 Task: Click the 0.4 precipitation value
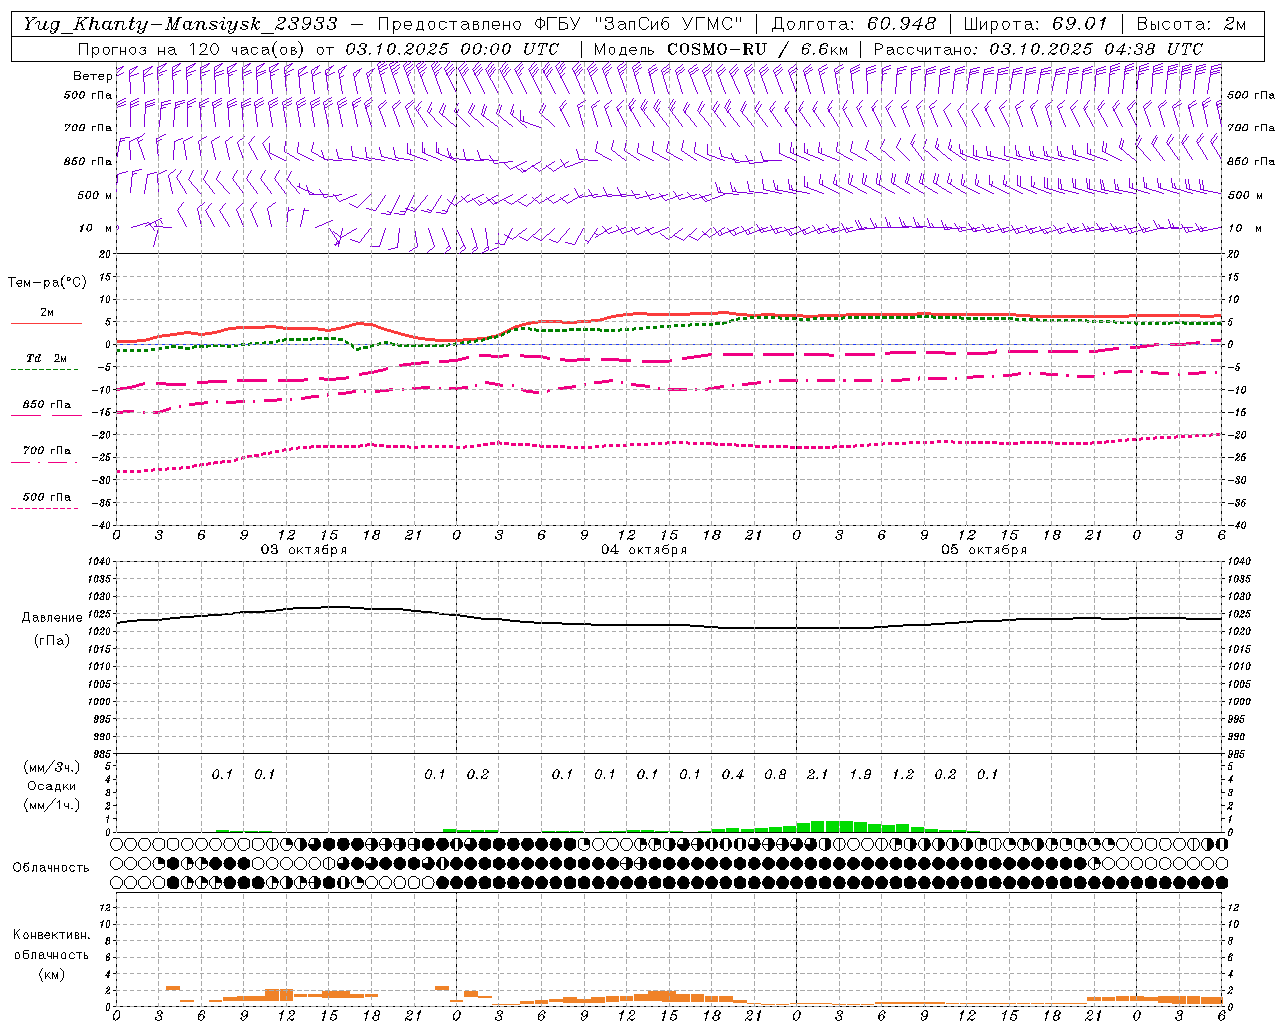point(733,774)
